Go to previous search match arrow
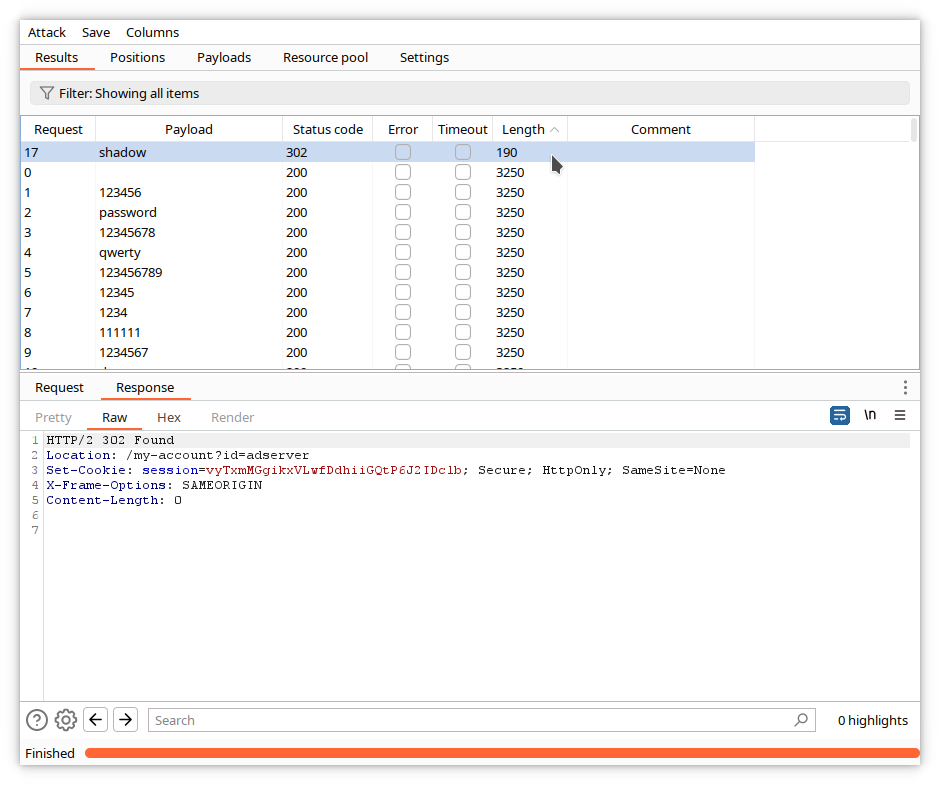The image size is (940, 785). pos(96,720)
